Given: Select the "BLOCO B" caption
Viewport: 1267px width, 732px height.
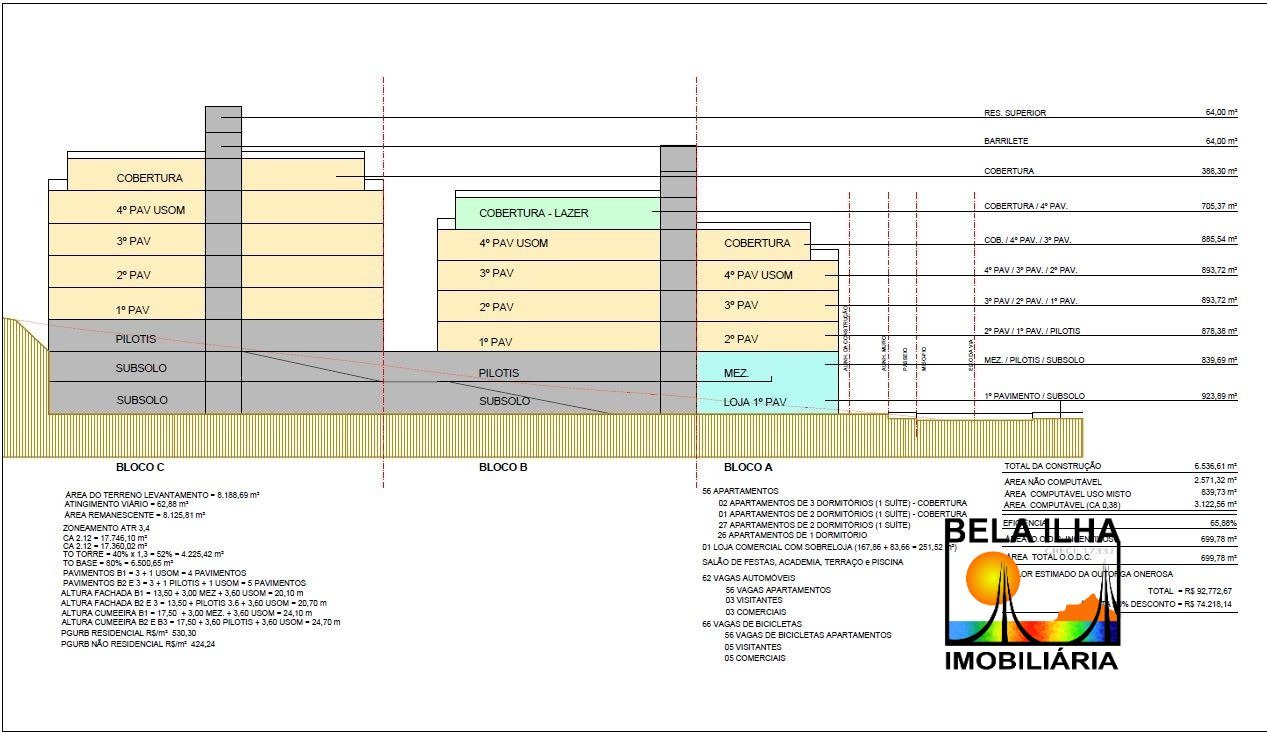Looking at the screenshot, I should click(503, 467).
